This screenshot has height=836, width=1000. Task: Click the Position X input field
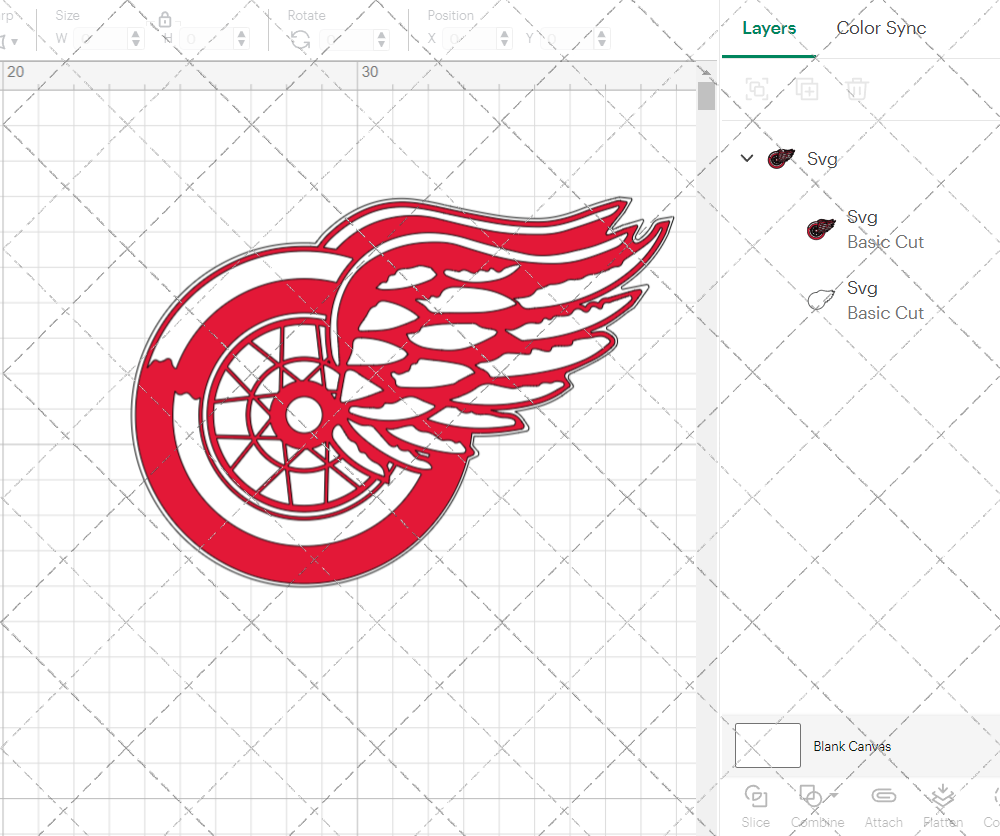(x=471, y=39)
